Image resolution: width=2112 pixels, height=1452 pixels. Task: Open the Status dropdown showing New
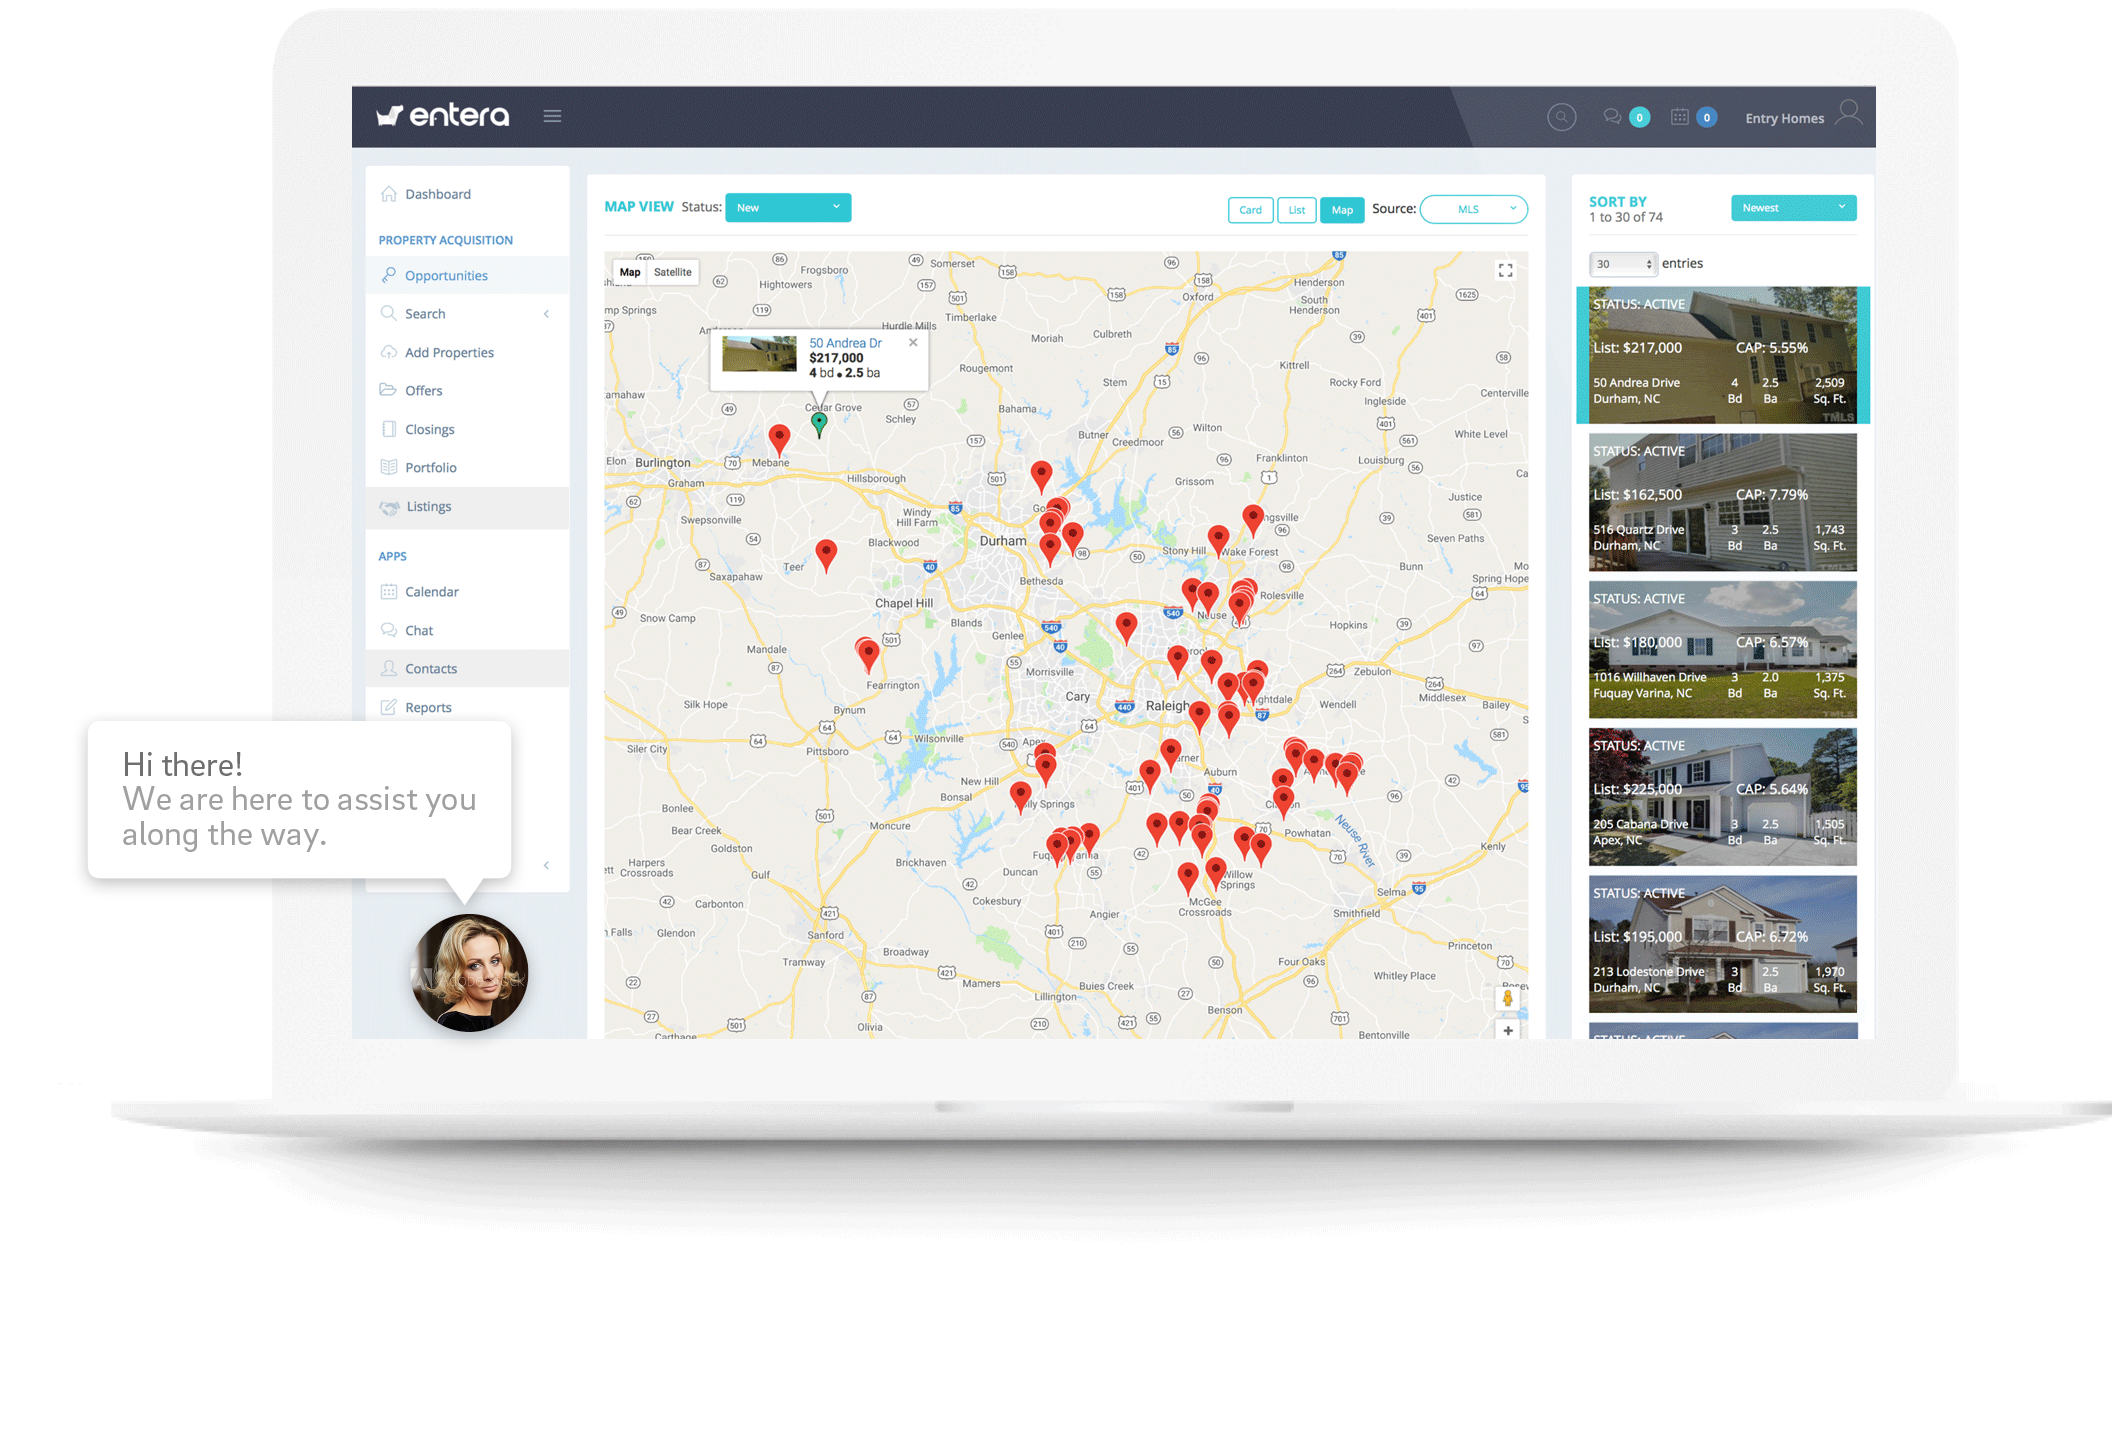coord(788,207)
